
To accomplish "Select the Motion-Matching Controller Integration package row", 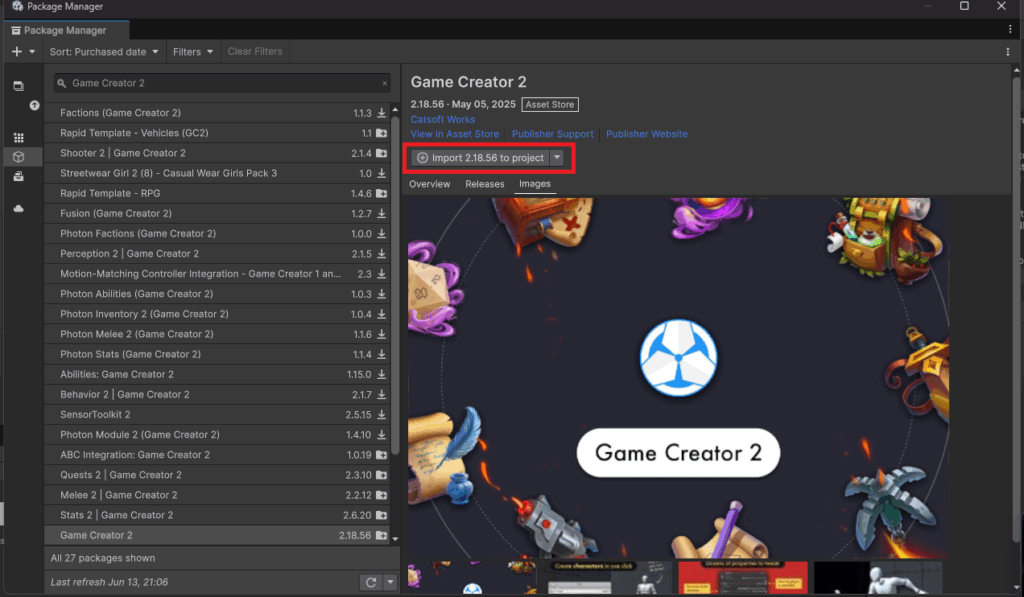I will point(217,274).
